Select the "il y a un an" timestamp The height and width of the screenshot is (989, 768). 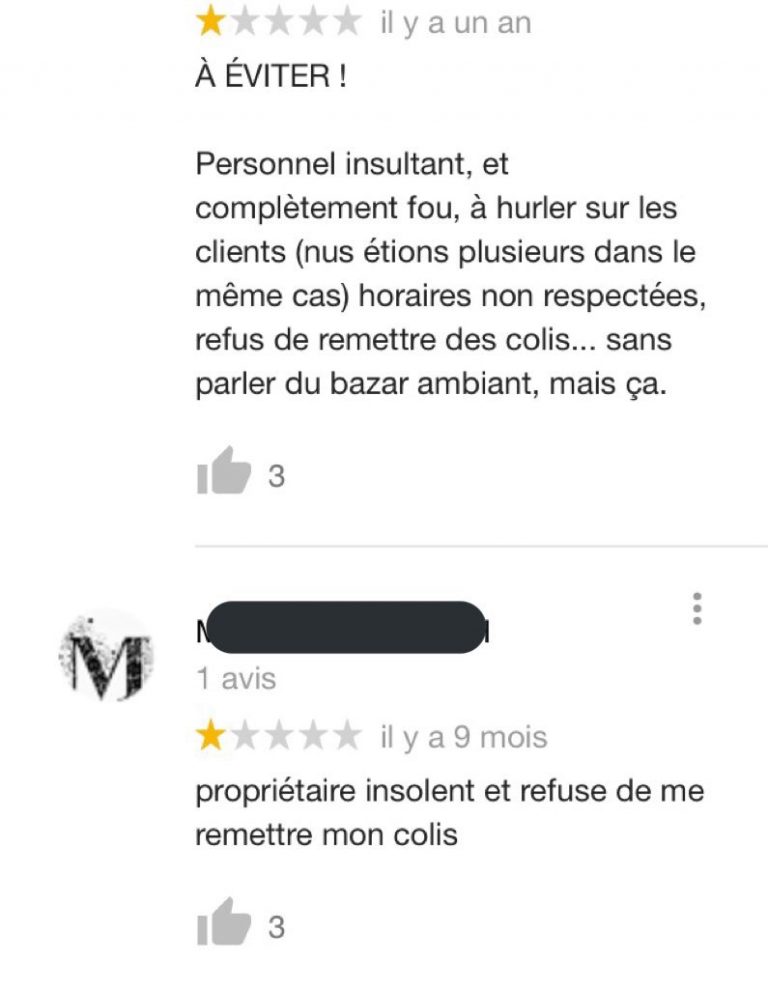coord(456,24)
